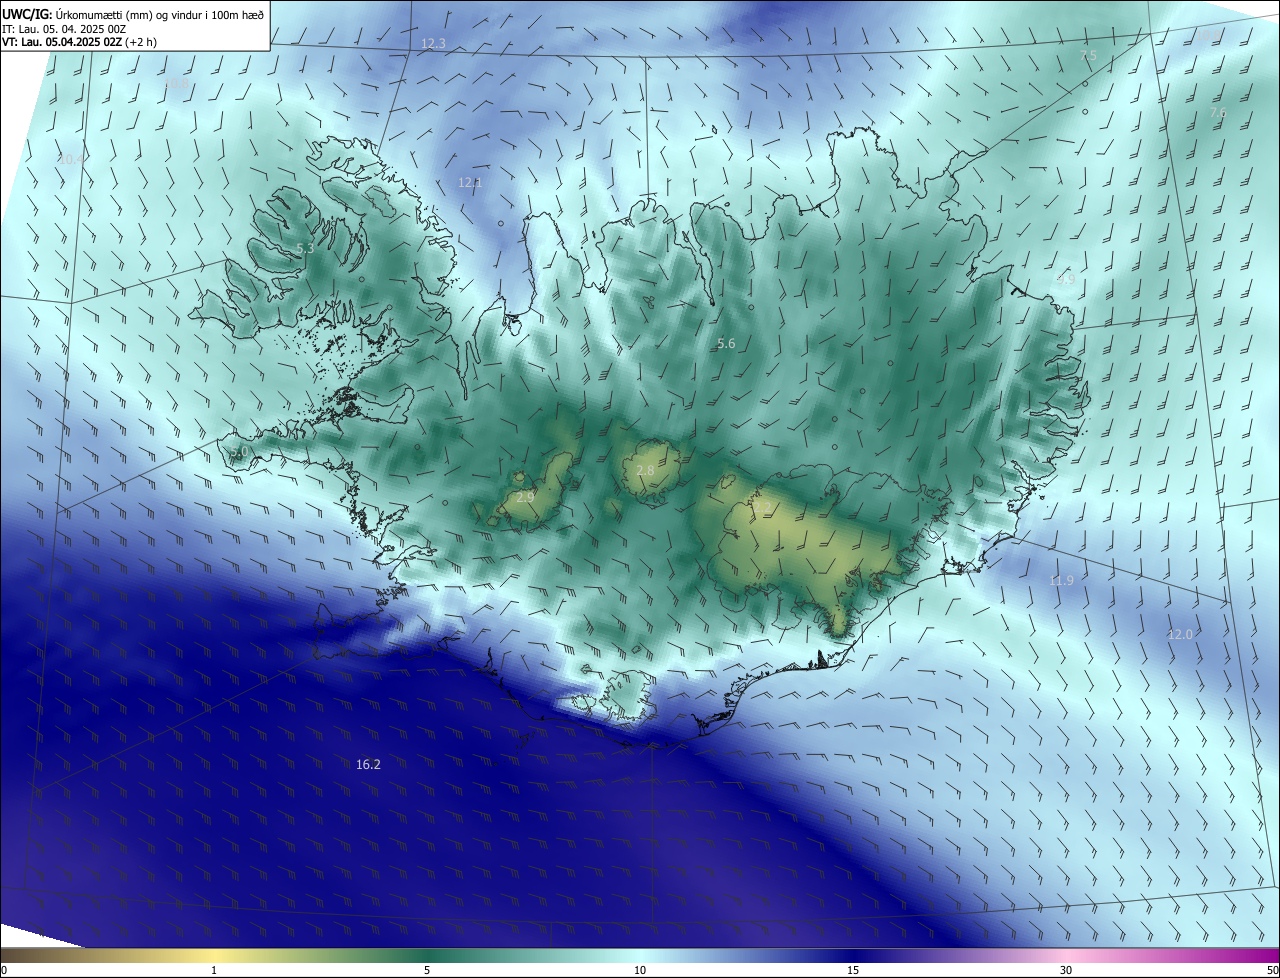Screen dimensions: 1280x978
Task: Click the 50 tick on the colour scale
Action: 1272,971
